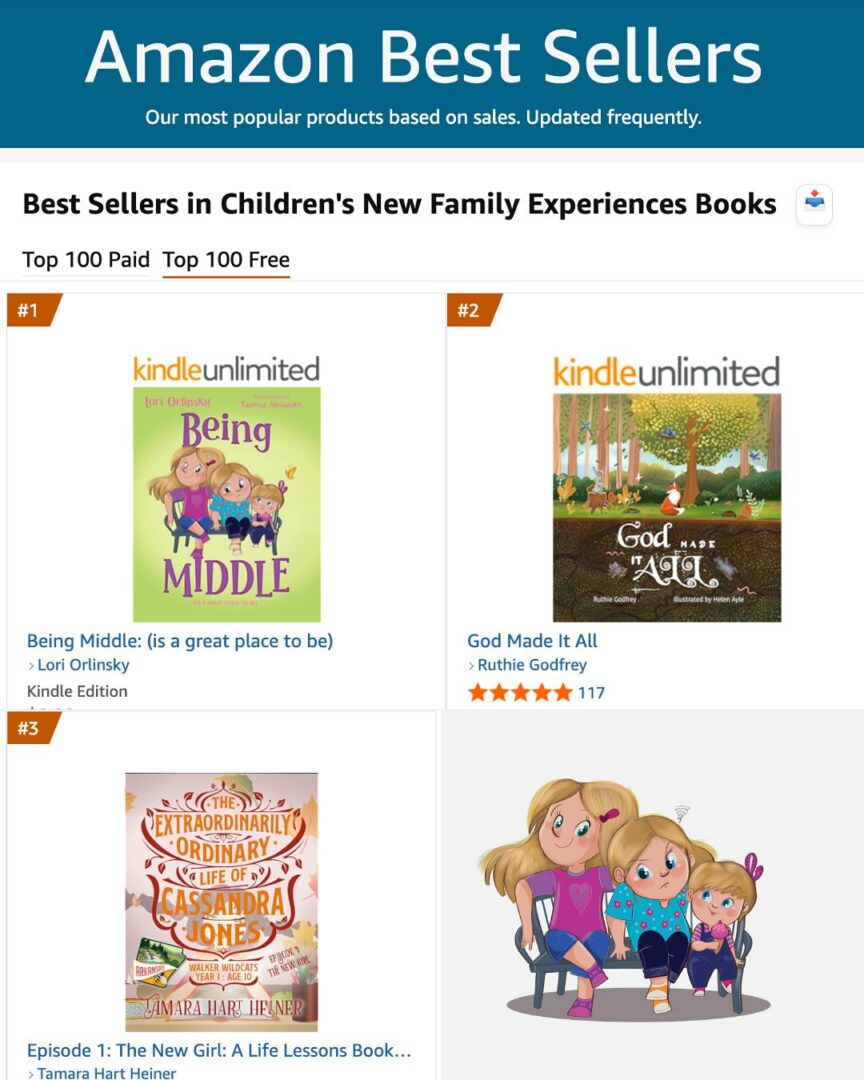Click the share icon beside the heading

pos(814,204)
